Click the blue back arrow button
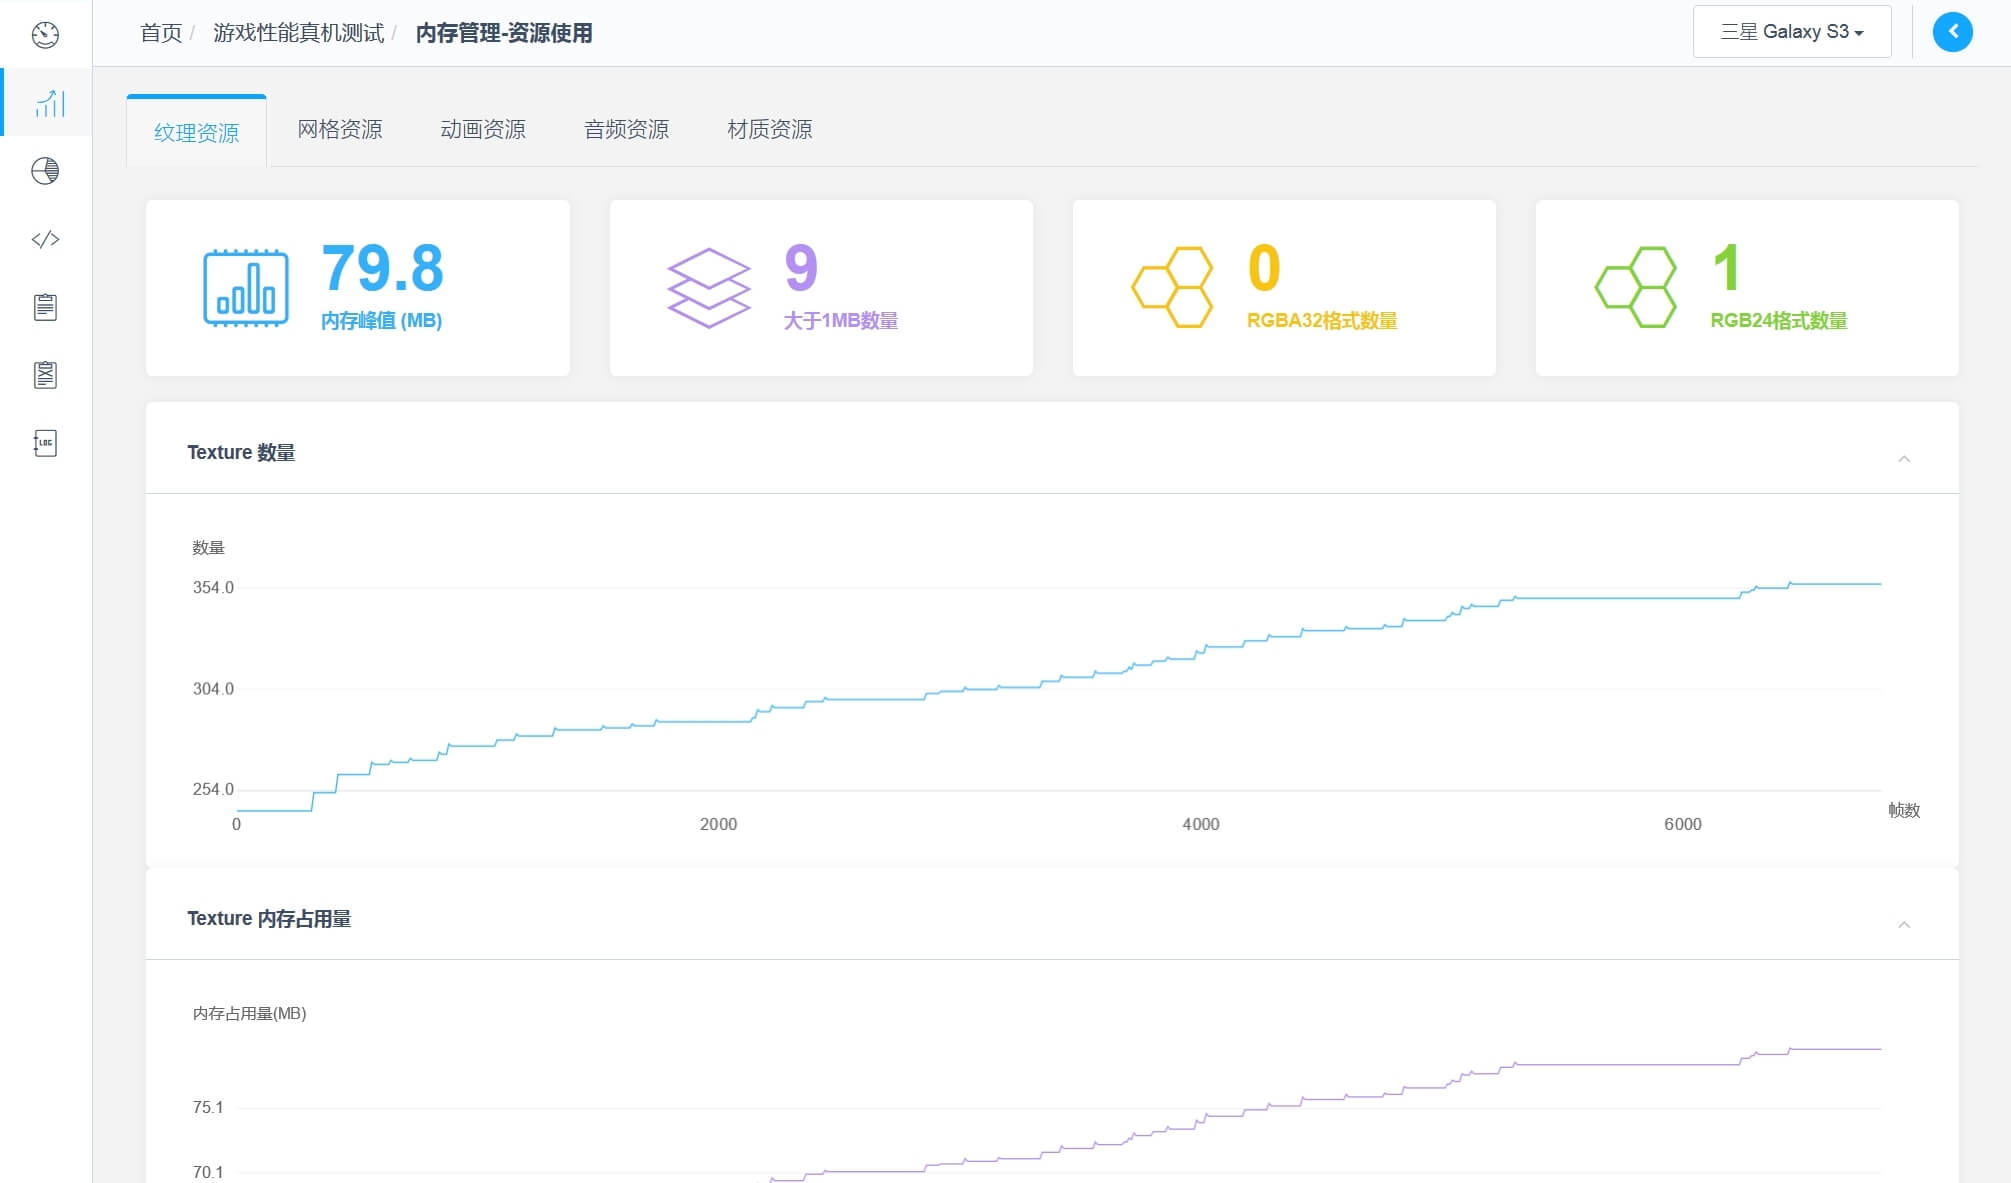The height and width of the screenshot is (1183, 2011). [x=1952, y=32]
